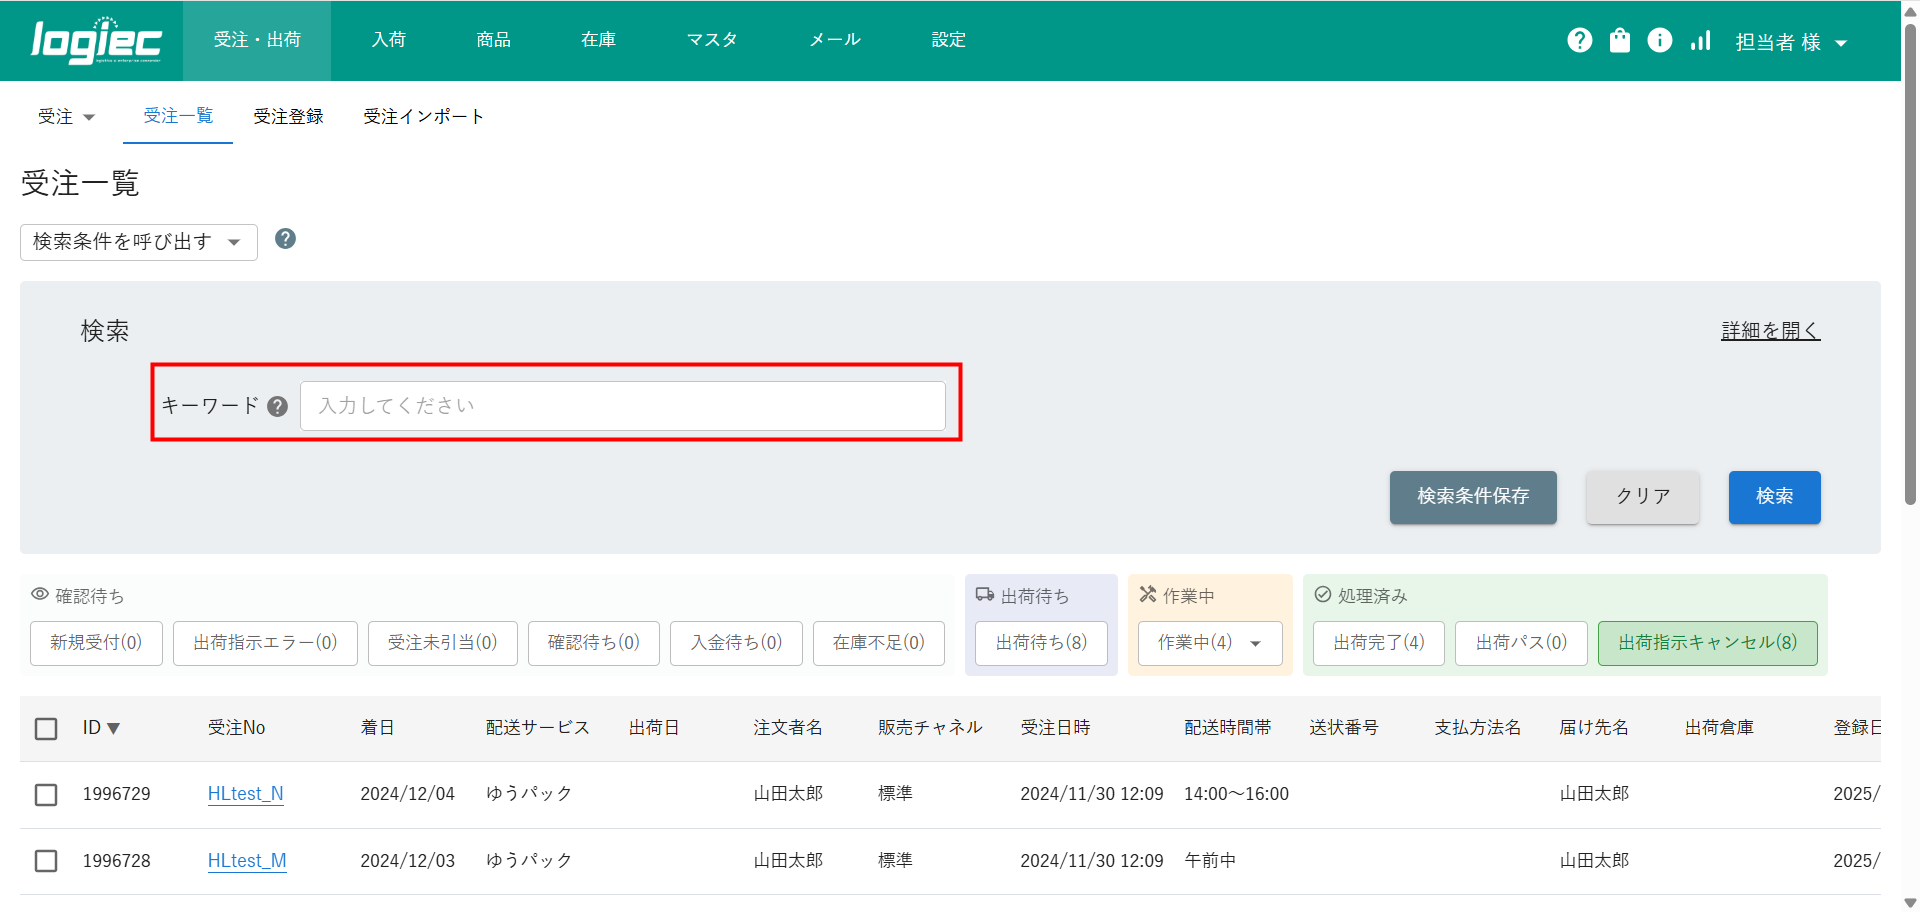
Task: Switch to the 受注登録 tab
Action: 288,117
